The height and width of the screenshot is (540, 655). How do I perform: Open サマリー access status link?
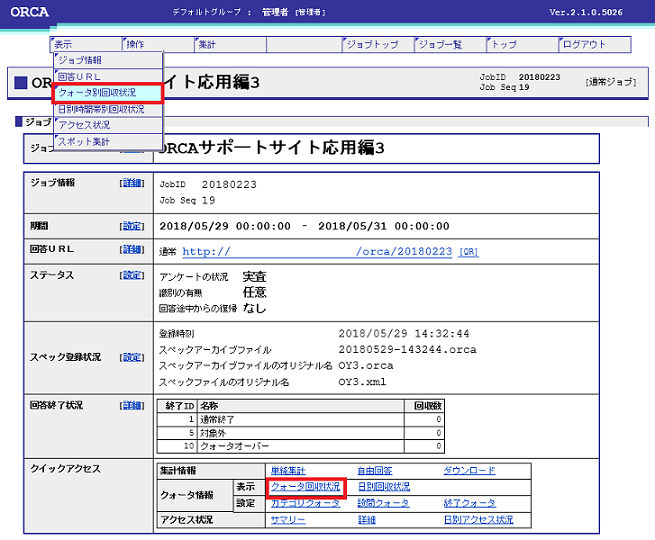pyautogui.click(x=288, y=520)
